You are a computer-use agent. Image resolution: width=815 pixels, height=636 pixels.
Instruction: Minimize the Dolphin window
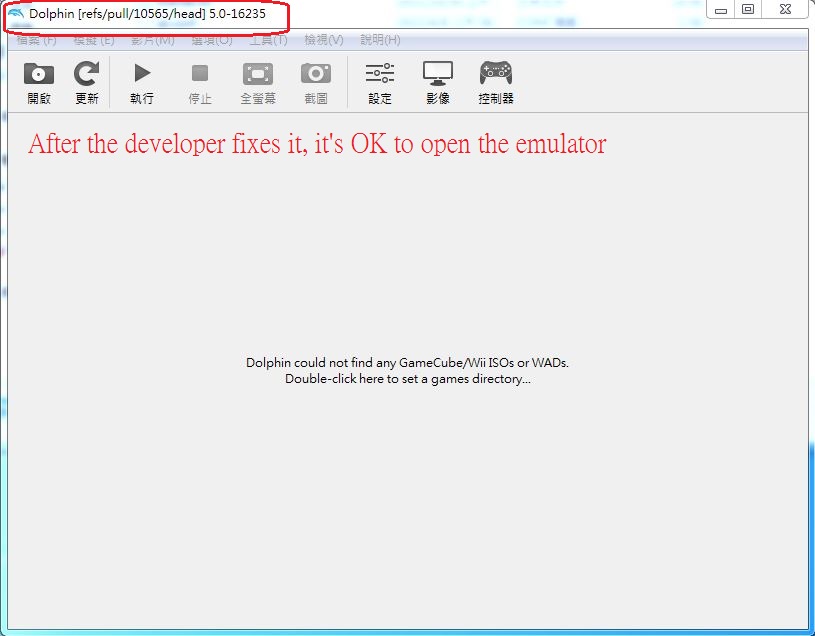[720, 10]
